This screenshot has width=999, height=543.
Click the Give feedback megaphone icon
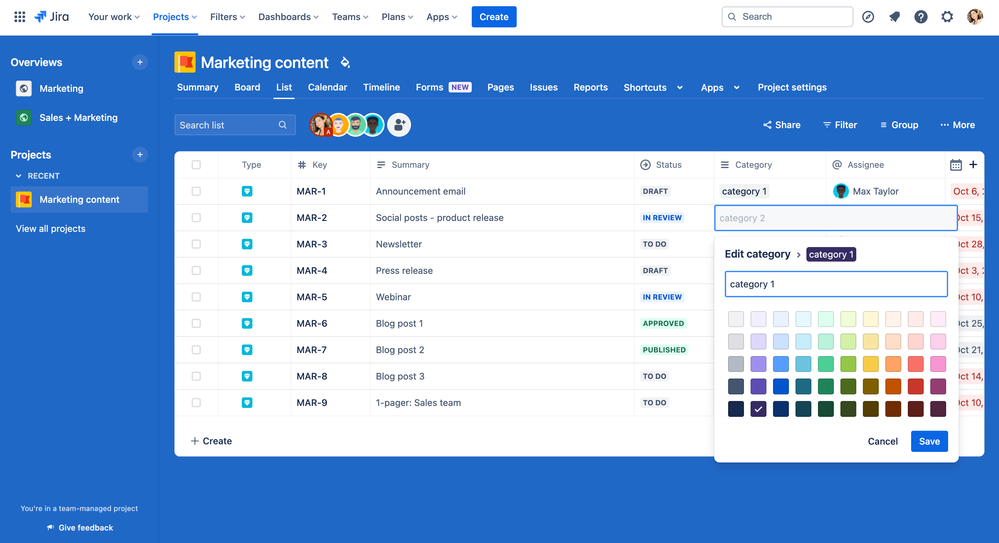(50, 528)
